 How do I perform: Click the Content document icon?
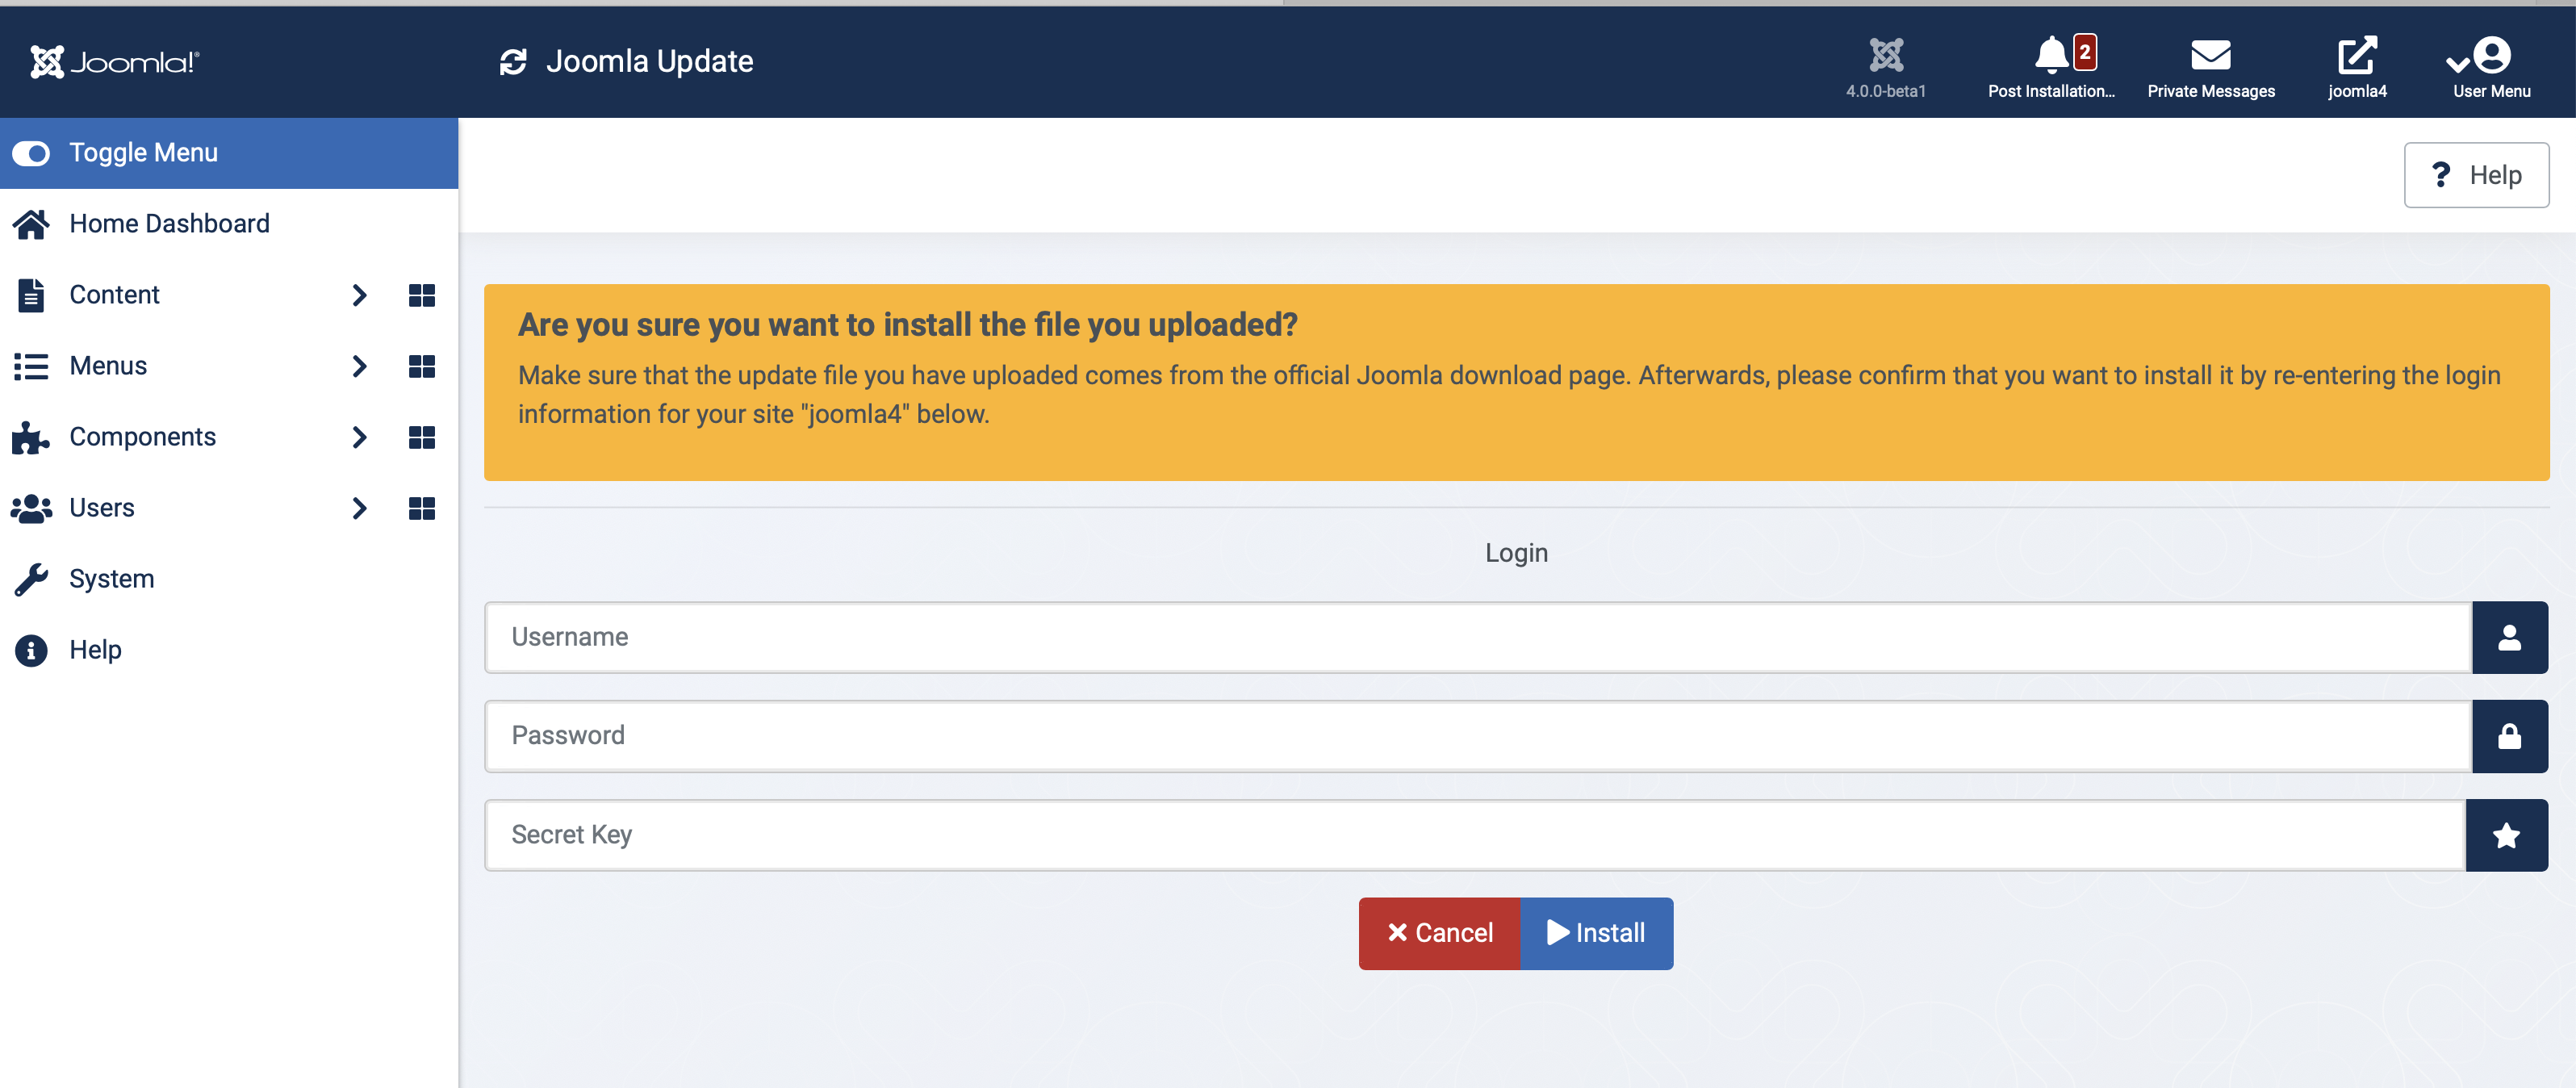(x=31, y=295)
